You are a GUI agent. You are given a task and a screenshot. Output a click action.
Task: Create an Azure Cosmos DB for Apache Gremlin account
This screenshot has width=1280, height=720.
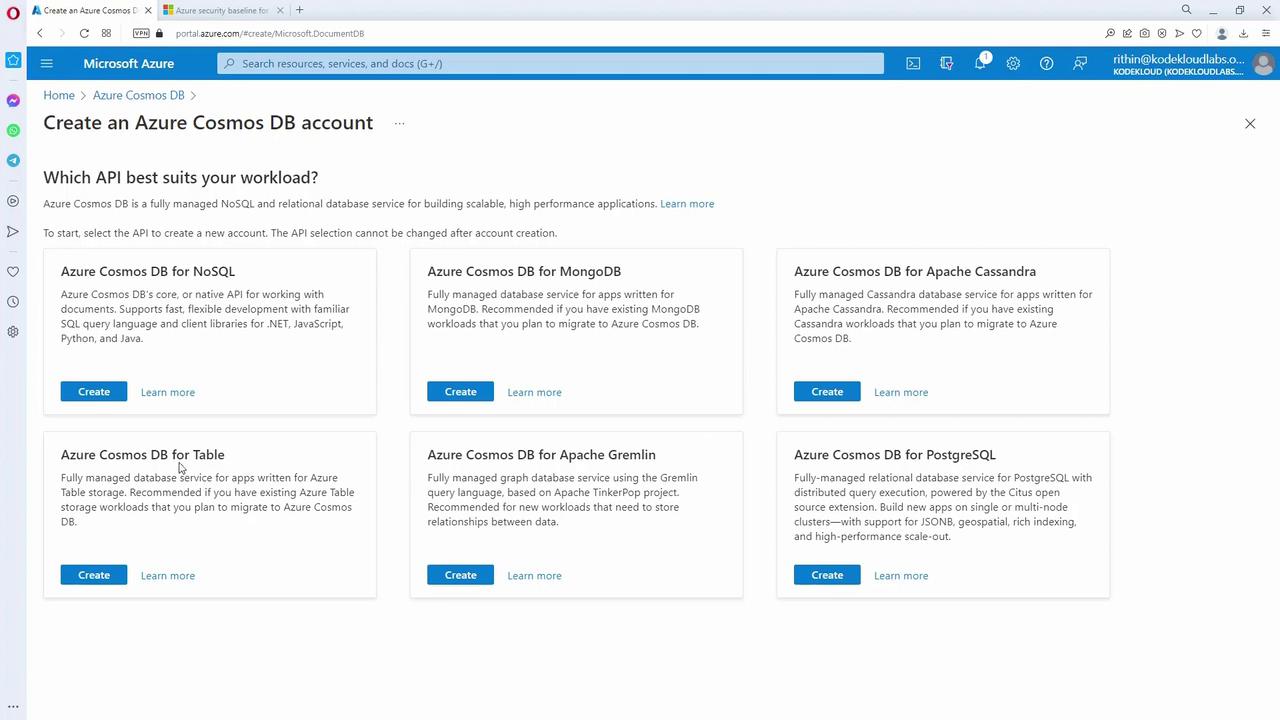460,575
